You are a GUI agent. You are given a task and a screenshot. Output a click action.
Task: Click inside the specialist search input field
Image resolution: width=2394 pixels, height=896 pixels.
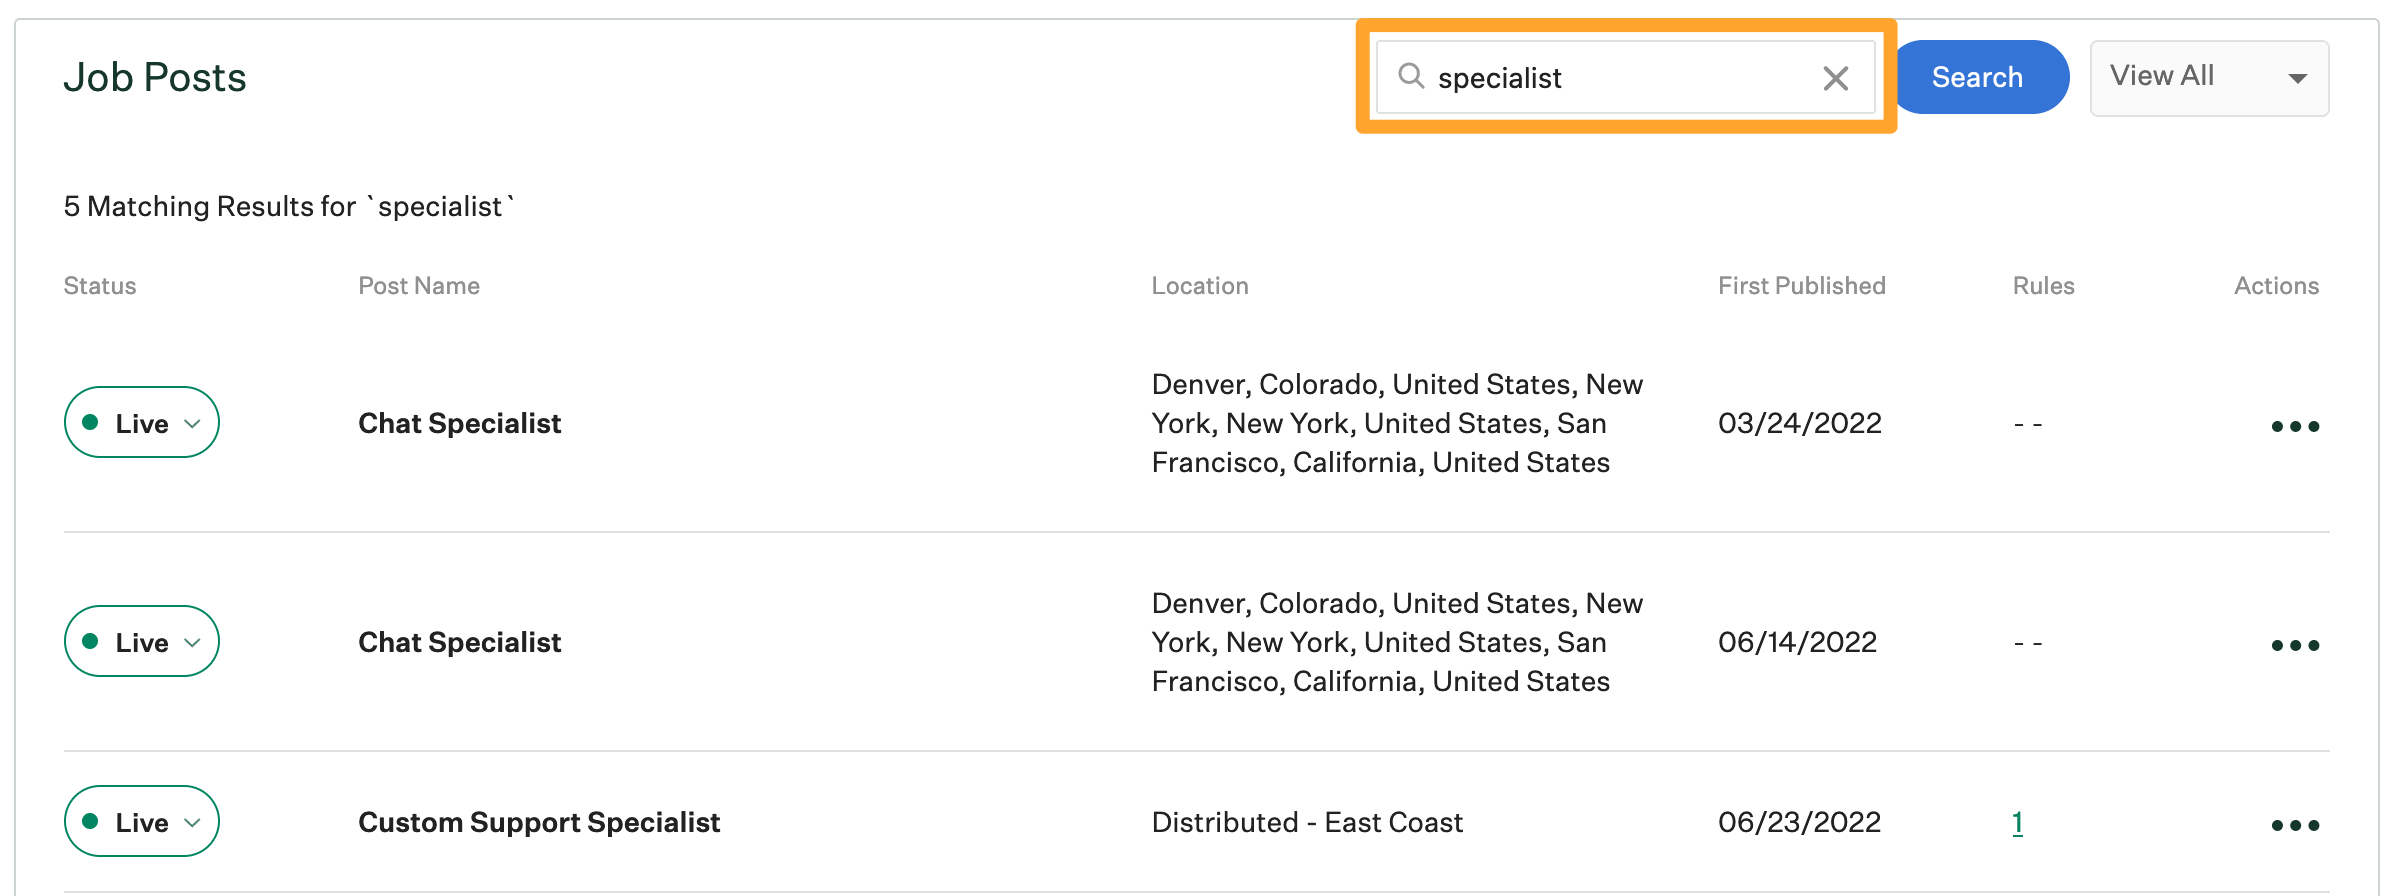pyautogui.click(x=1600, y=78)
